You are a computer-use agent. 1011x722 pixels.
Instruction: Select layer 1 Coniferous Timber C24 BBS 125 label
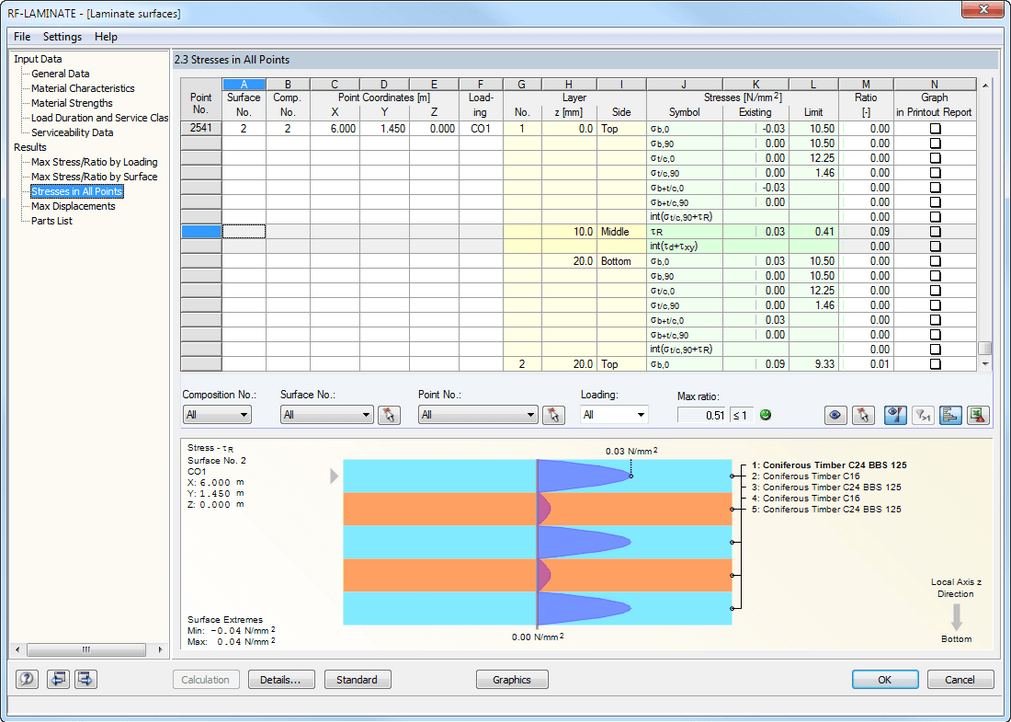[829, 465]
